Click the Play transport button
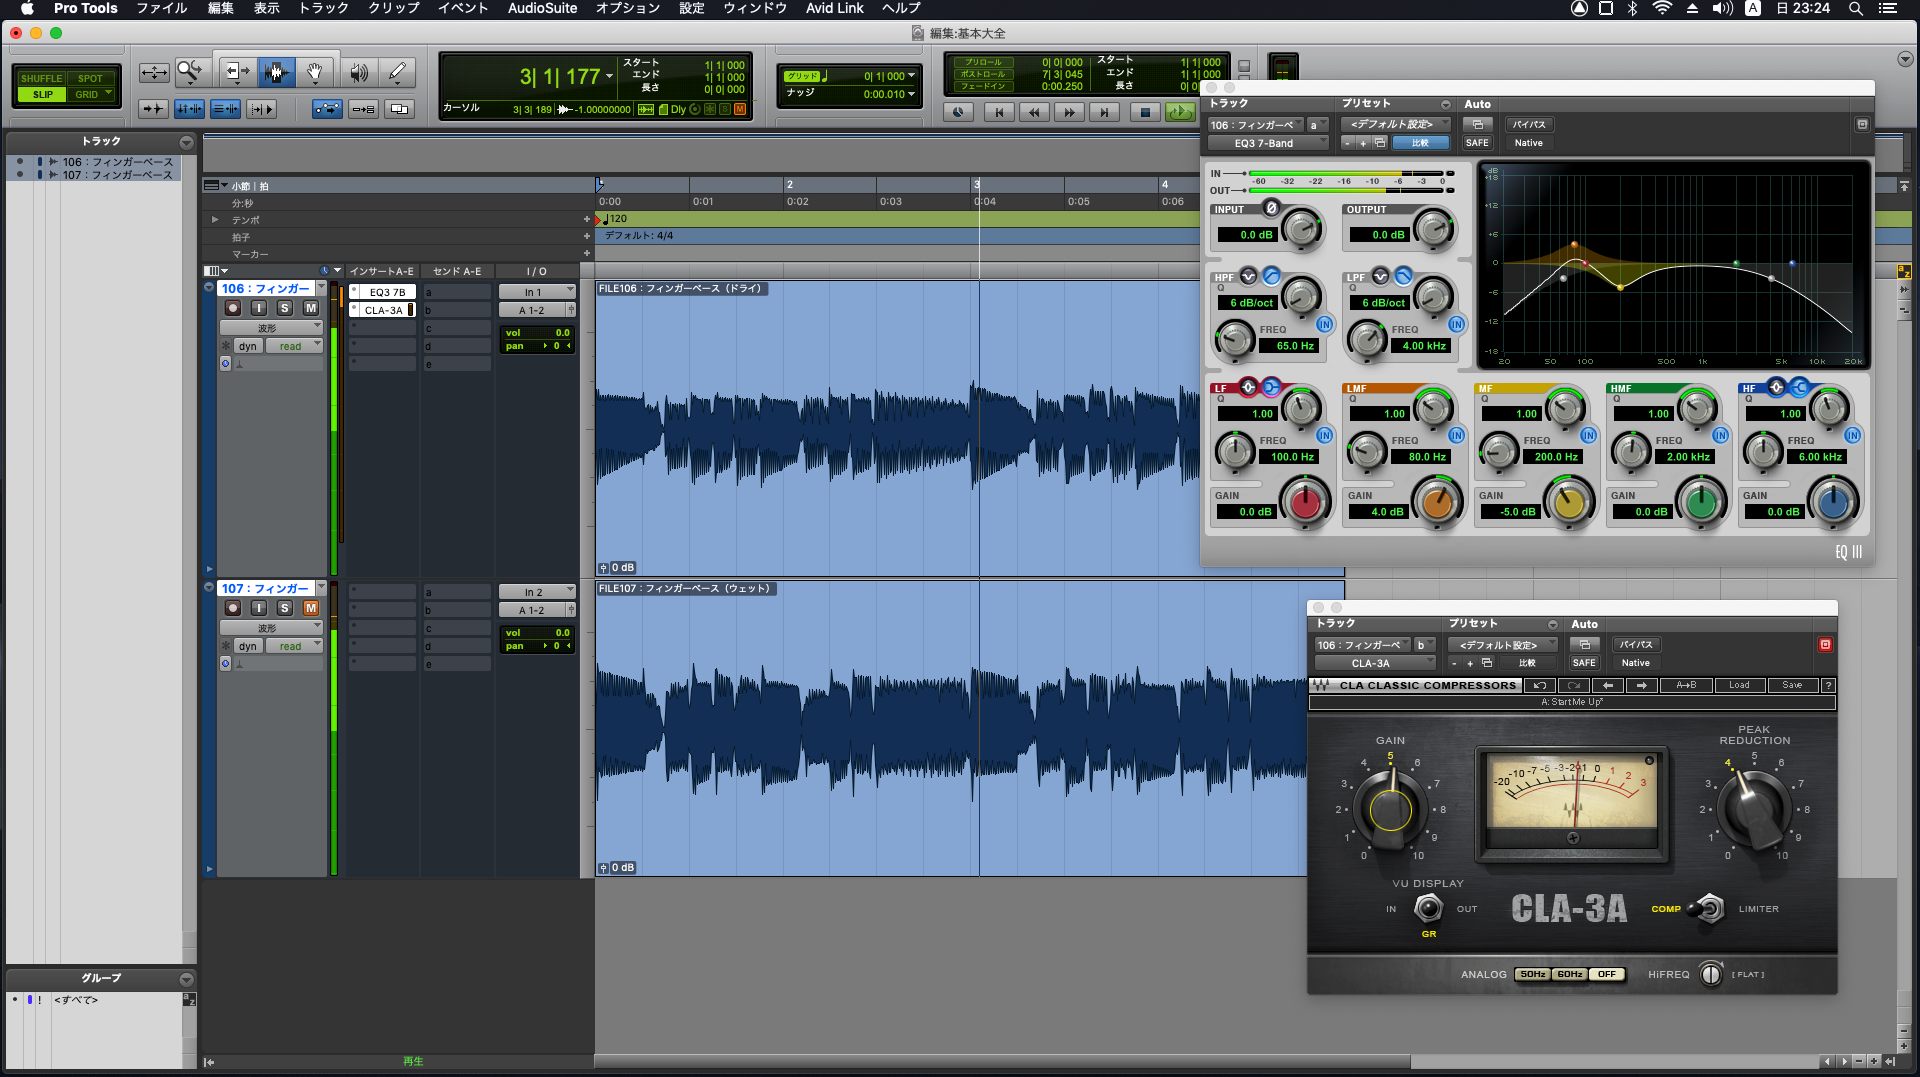The image size is (1920, 1077). click(1180, 112)
